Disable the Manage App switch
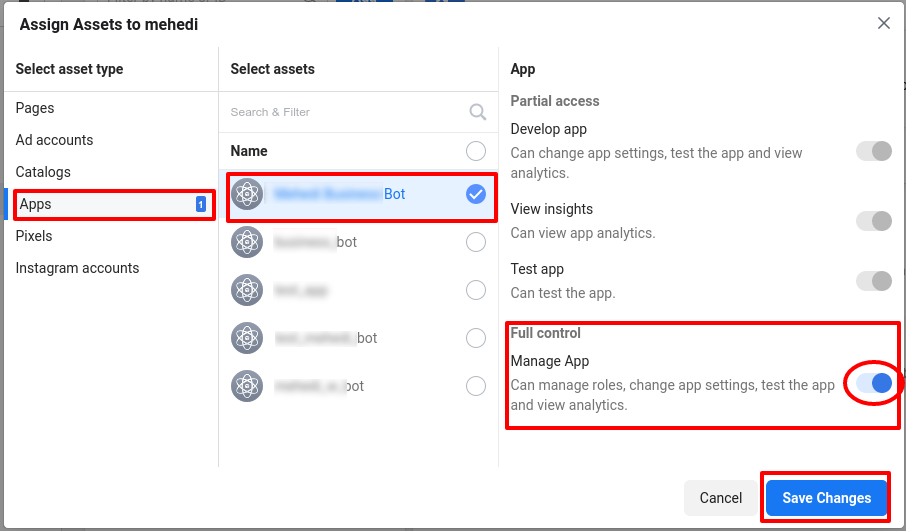The width and height of the screenshot is (906, 531). pyautogui.click(x=874, y=383)
